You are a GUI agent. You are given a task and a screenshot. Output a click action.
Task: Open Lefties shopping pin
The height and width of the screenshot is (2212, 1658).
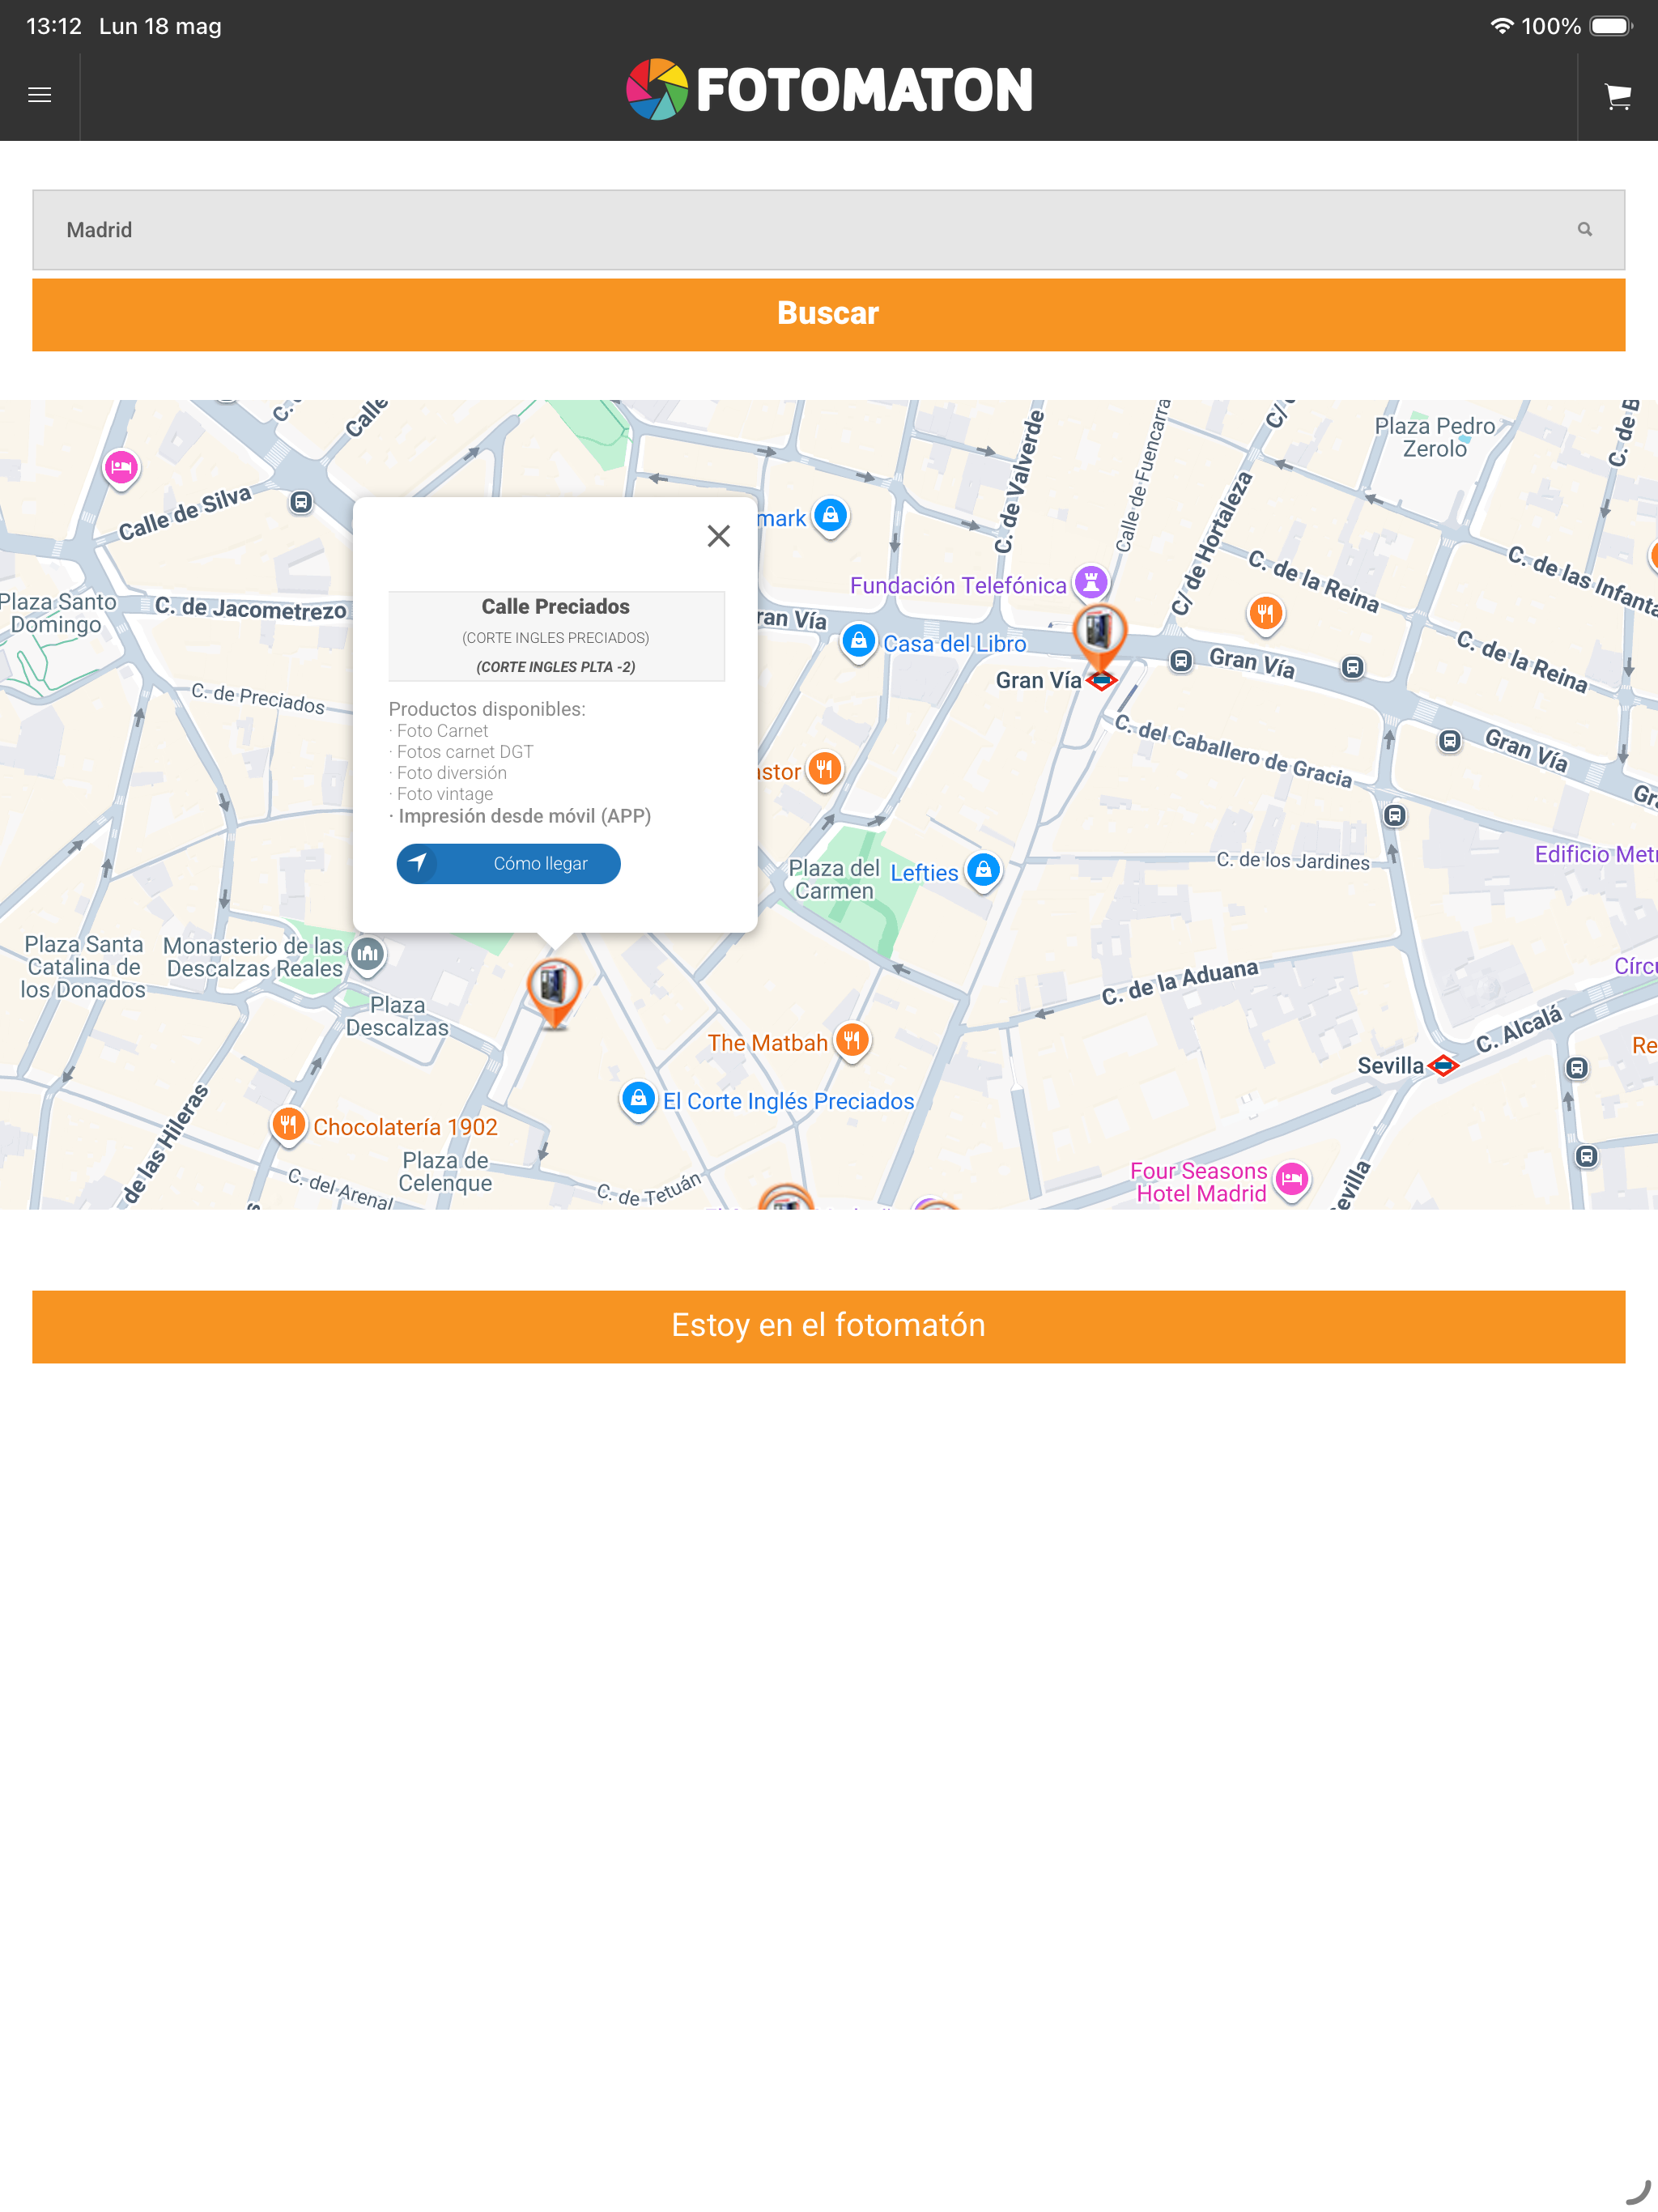coord(984,870)
